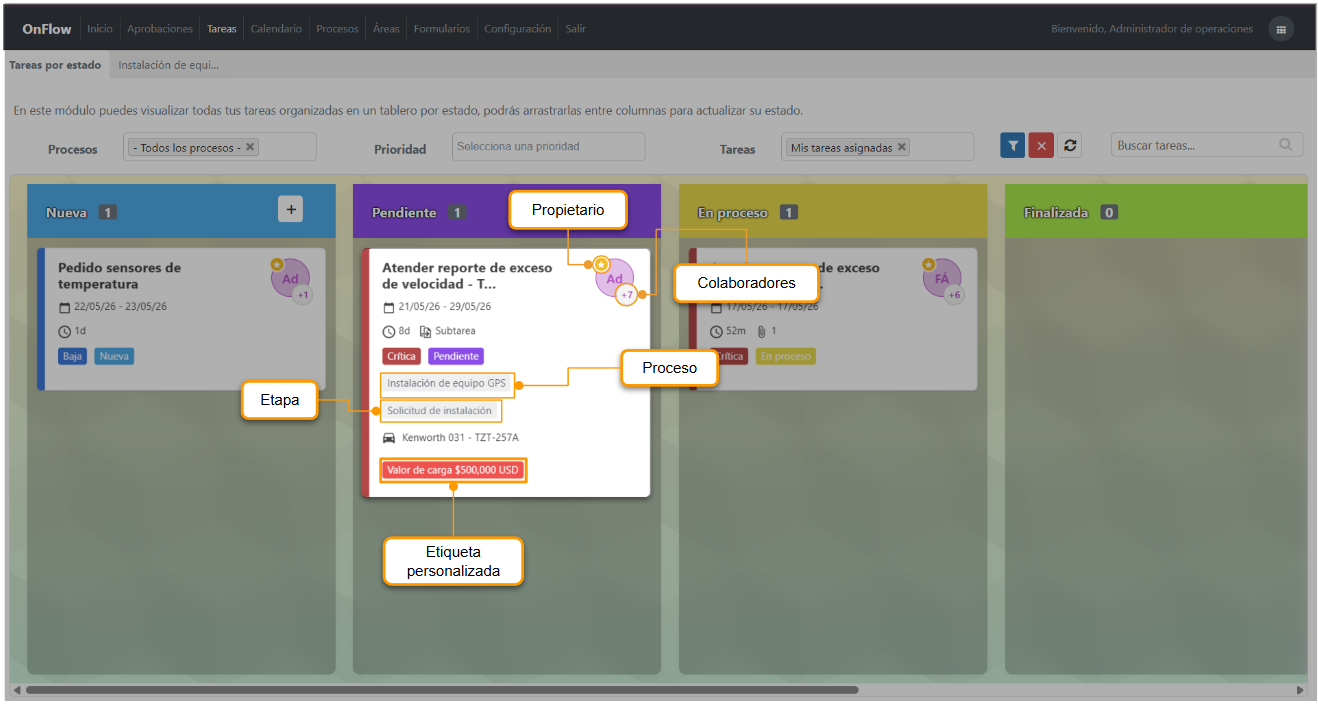Image resolution: width=1318 pixels, height=708 pixels.
Task: Remove the 'Mis tareas asignadas' filter tag
Action: coord(901,147)
